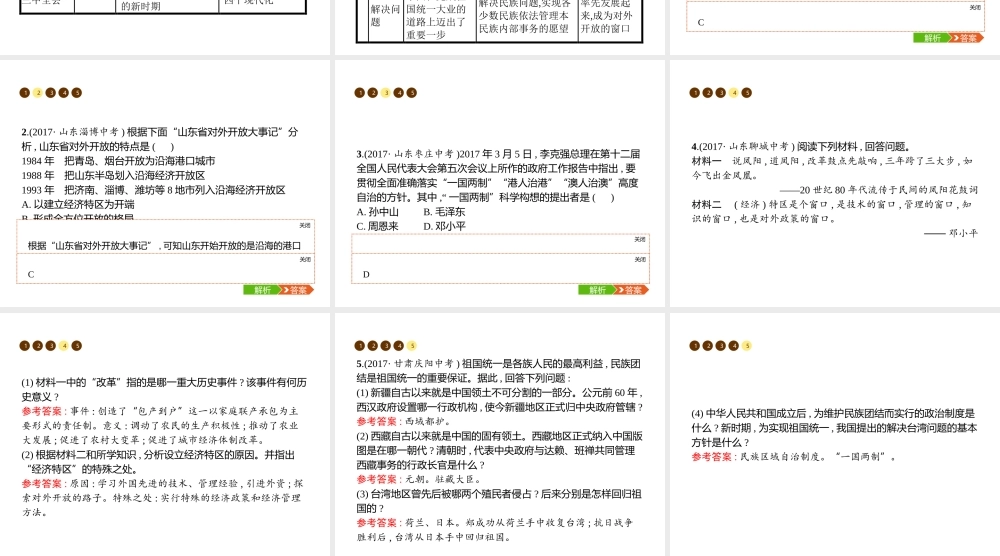The width and height of the screenshot is (1000, 556).
Task: Click the 材料二 label in question 4
Action: [x=707, y=205]
